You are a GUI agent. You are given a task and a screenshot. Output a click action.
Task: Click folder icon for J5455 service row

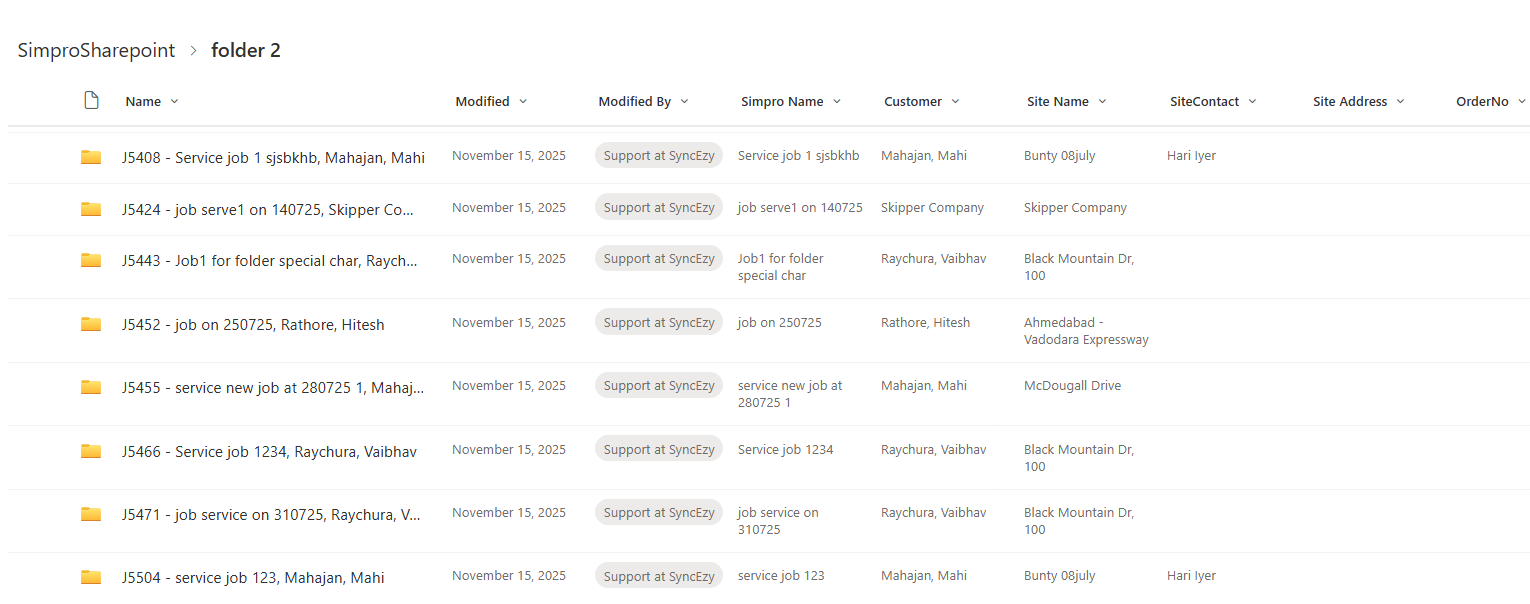[91, 387]
